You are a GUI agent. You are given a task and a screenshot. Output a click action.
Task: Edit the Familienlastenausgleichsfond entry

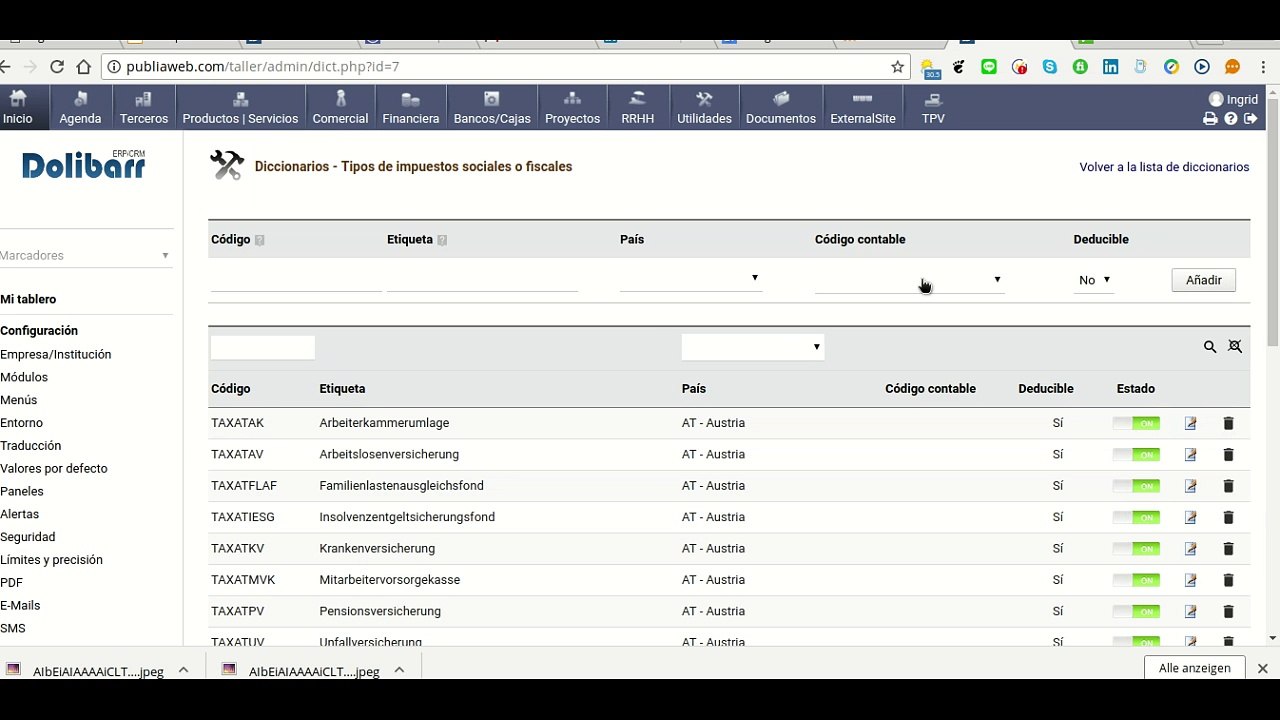[x=1190, y=486]
